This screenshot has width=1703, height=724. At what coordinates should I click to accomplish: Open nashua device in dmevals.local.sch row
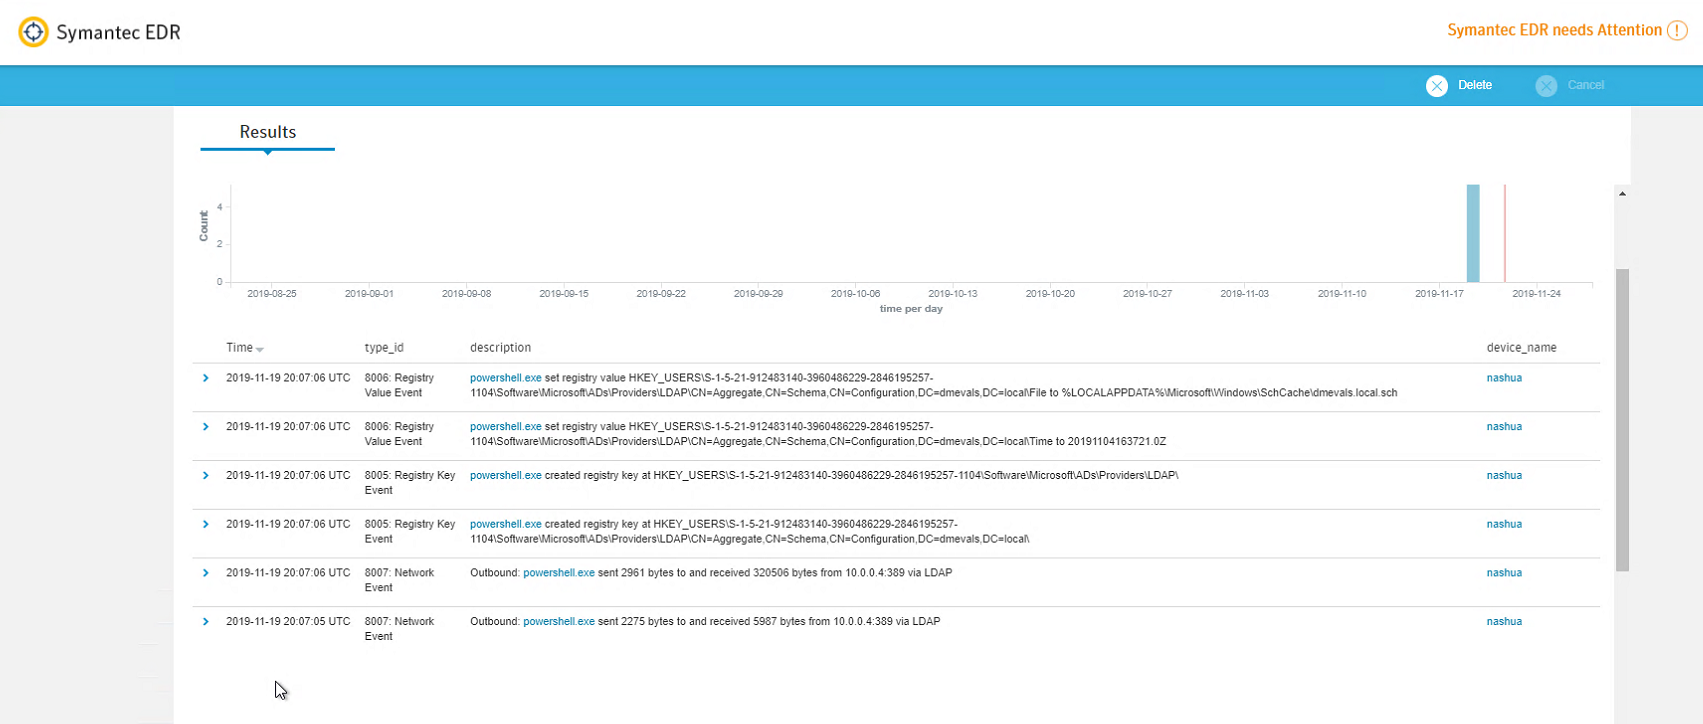tap(1504, 378)
